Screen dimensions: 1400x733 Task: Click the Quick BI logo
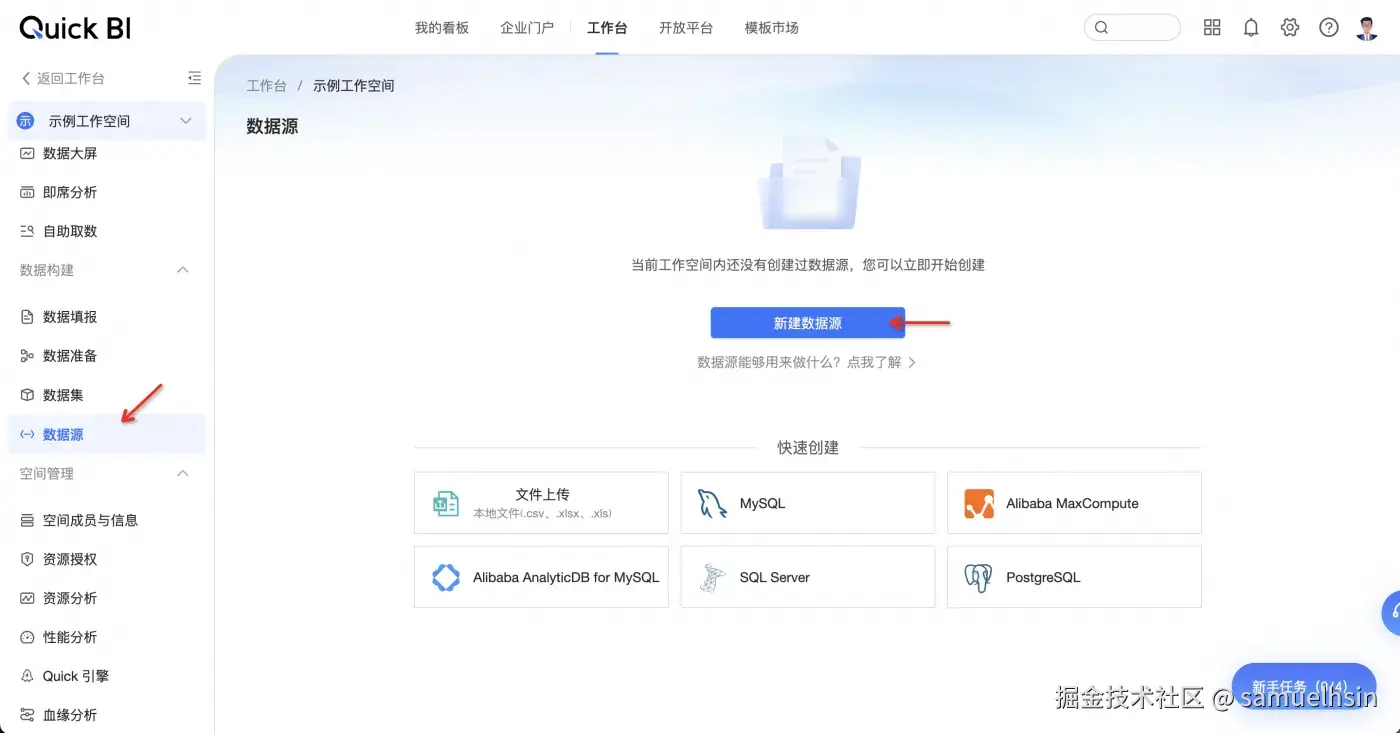pos(75,28)
